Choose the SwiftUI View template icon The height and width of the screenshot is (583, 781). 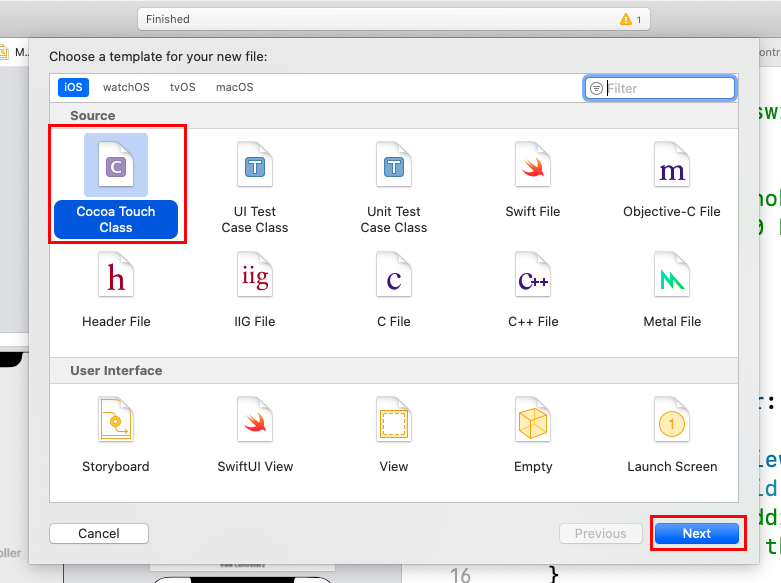tap(255, 420)
